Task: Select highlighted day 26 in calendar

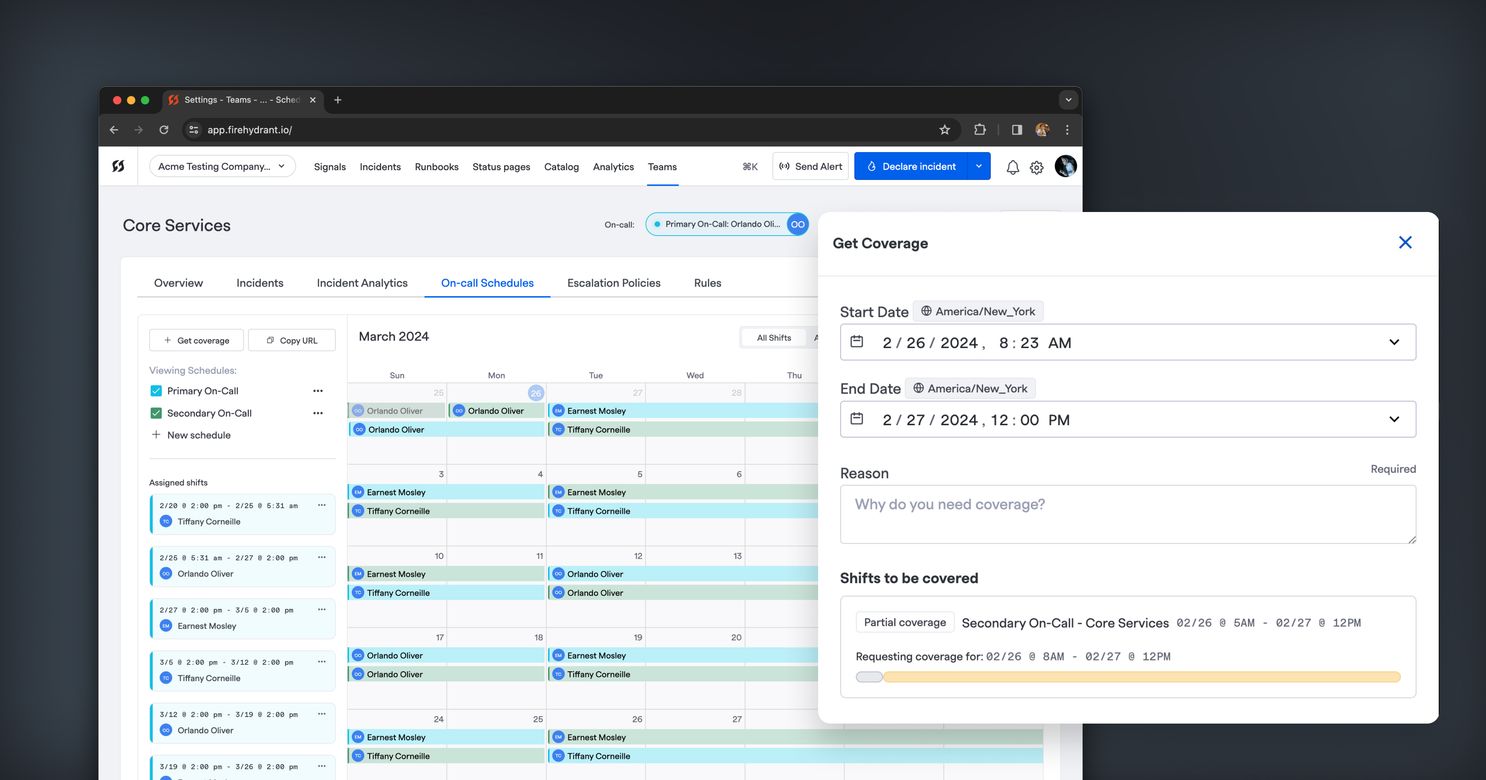Action: click(x=536, y=393)
